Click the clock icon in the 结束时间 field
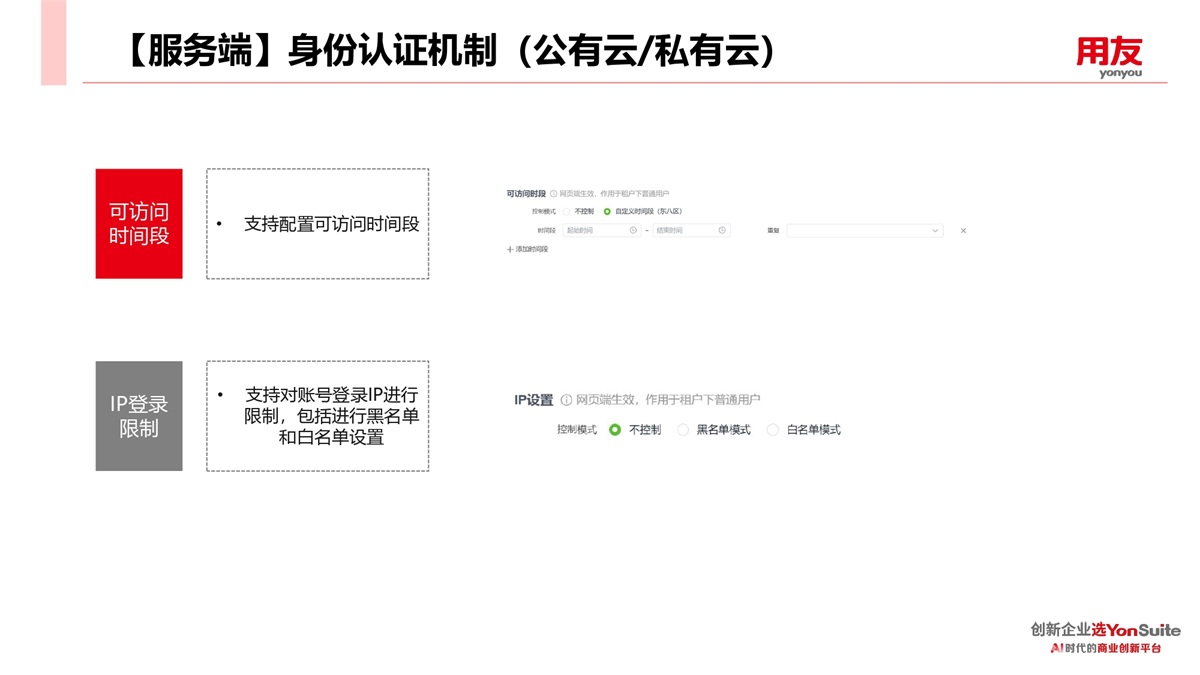The width and height of the screenshot is (1200, 675). click(x=722, y=230)
